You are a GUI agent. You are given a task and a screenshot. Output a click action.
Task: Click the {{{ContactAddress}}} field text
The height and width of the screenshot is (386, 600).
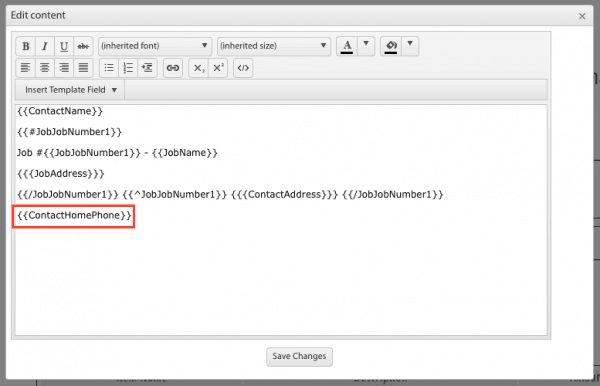coord(284,195)
